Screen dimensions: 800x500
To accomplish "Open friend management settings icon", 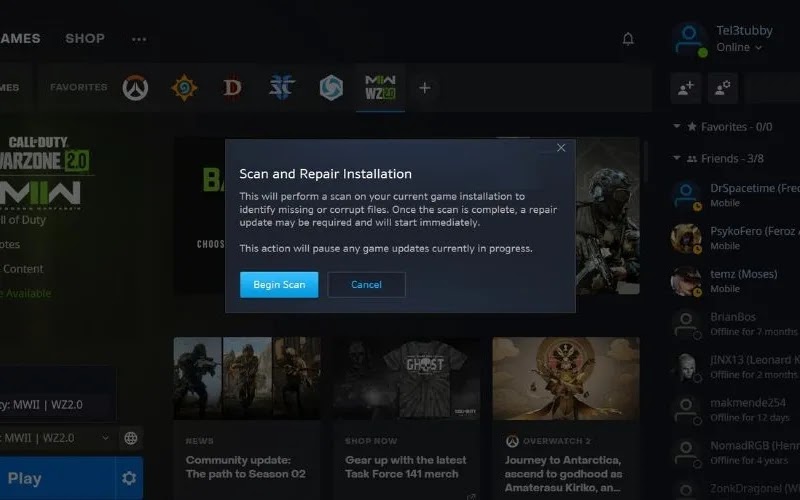I will (722, 88).
